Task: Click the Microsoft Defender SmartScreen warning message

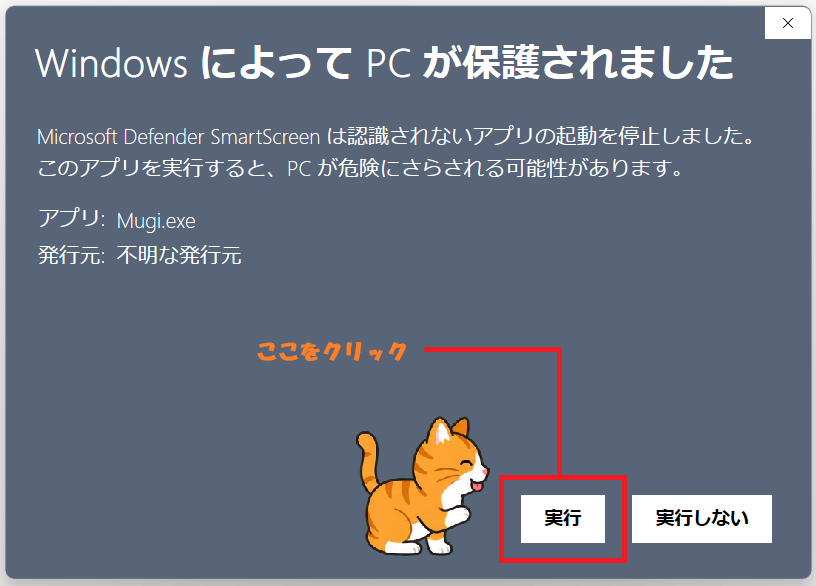Action: (396, 152)
